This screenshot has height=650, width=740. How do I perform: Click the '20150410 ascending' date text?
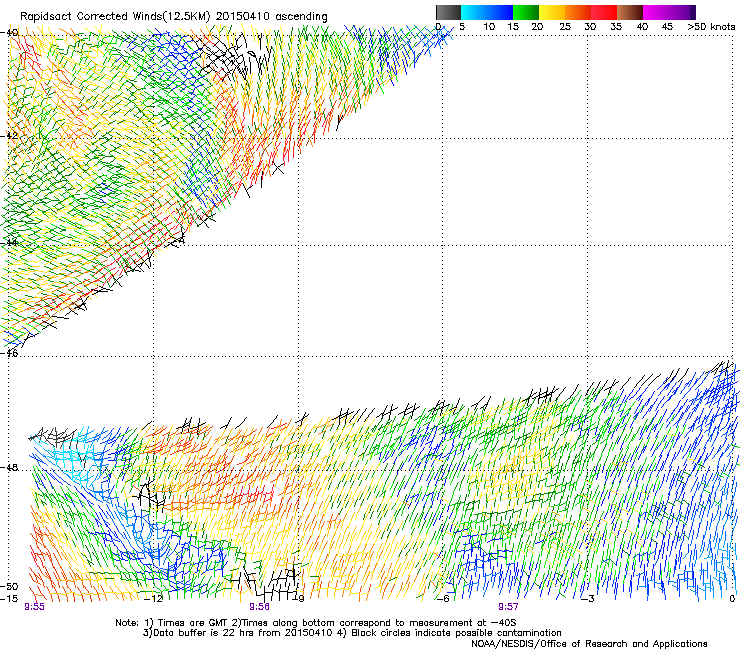pyautogui.click(x=271, y=16)
